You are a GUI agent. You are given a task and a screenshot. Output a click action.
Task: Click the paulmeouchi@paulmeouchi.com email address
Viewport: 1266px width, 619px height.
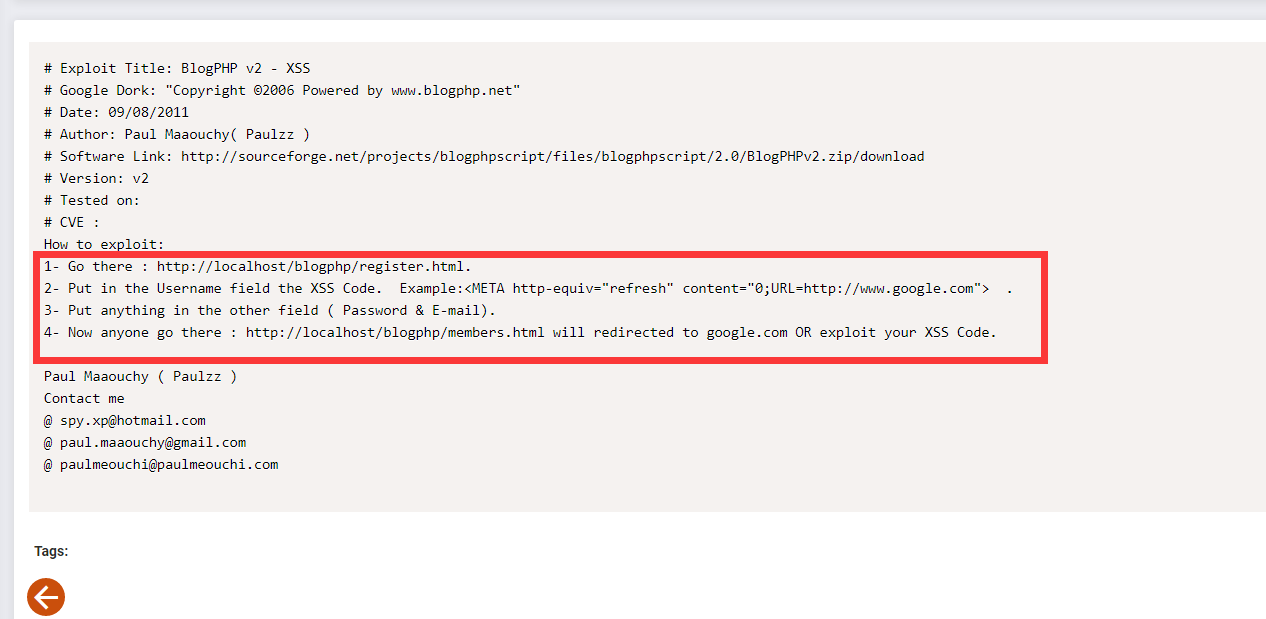pyautogui.click(x=169, y=465)
